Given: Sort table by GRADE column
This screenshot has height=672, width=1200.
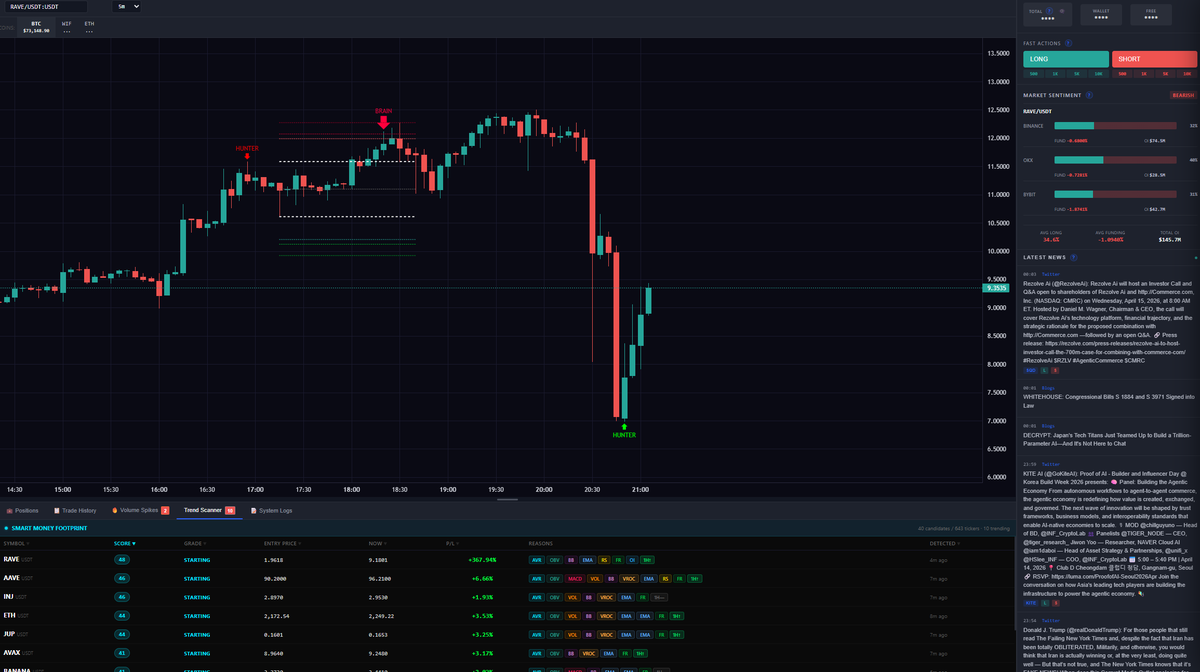Looking at the screenshot, I should click(x=193, y=543).
